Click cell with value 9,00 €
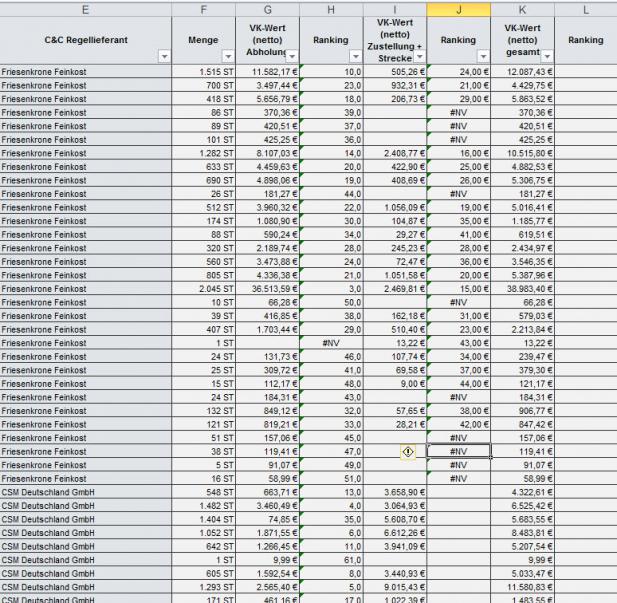This screenshot has width=617, height=603. pos(395,384)
